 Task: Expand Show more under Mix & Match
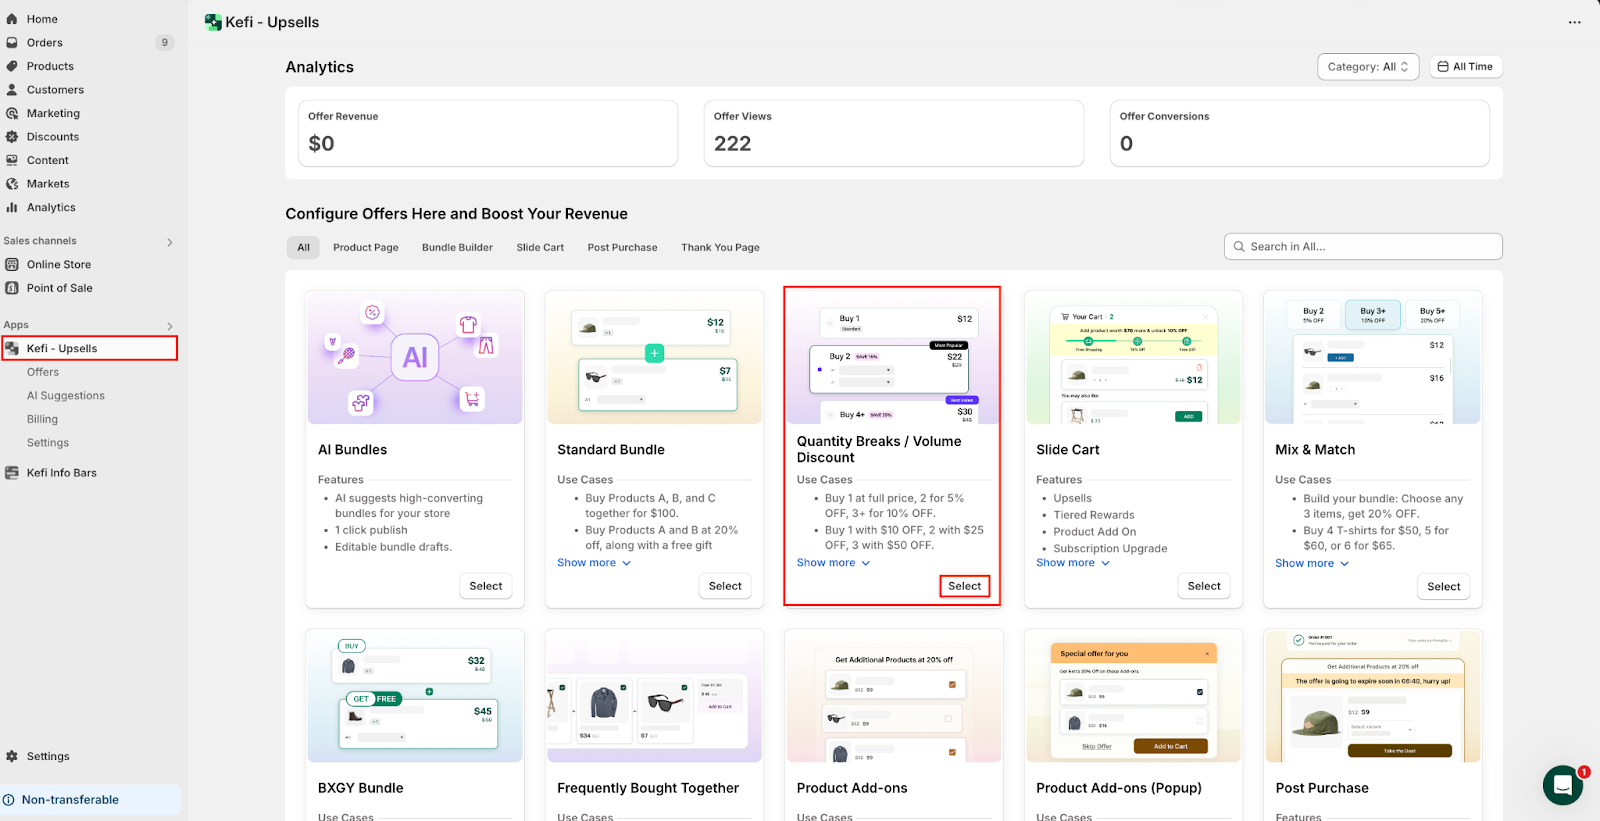pyautogui.click(x=1311, y=564)
